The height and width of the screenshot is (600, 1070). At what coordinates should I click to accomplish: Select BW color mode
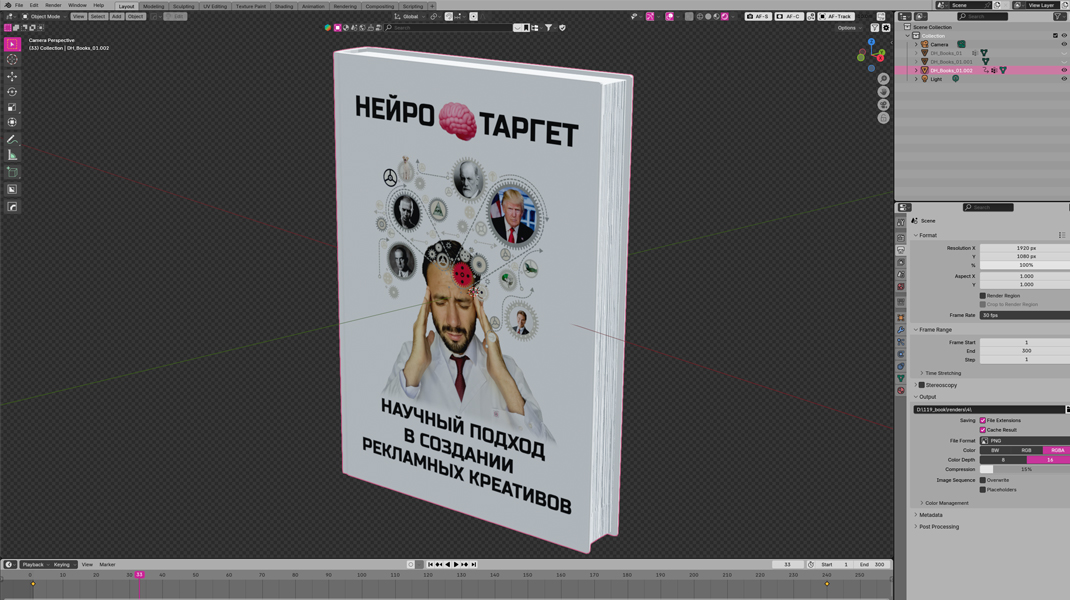click(995, 451)
